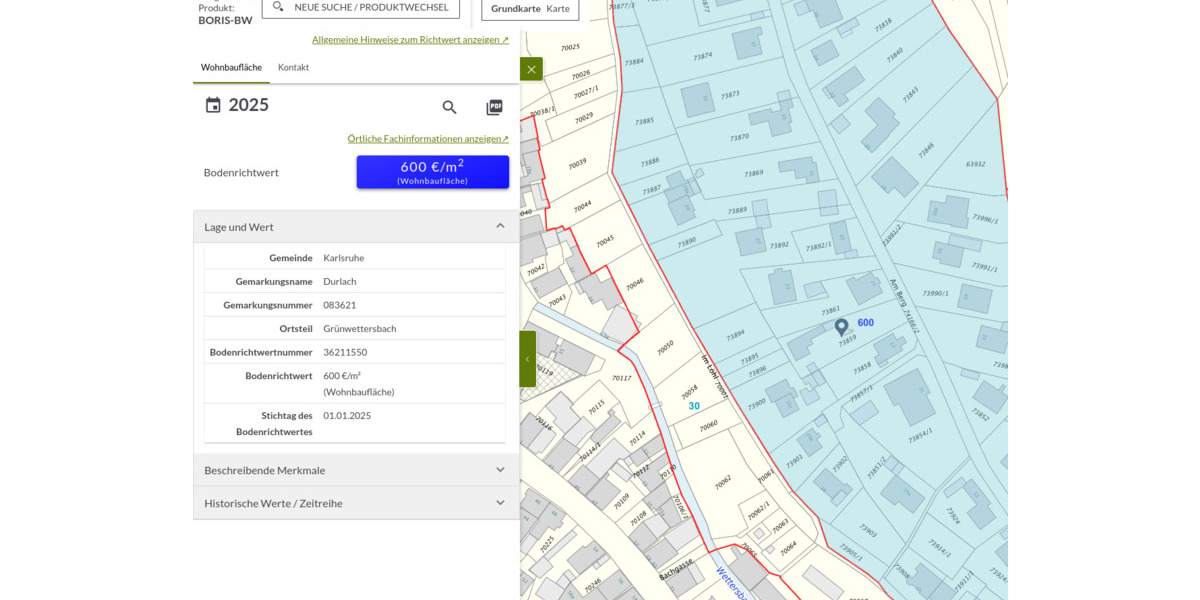Open Allgemeine Hinweise zum Richtwert link
The height and width of the screenshot is (600, 1200).
point(410,40)
